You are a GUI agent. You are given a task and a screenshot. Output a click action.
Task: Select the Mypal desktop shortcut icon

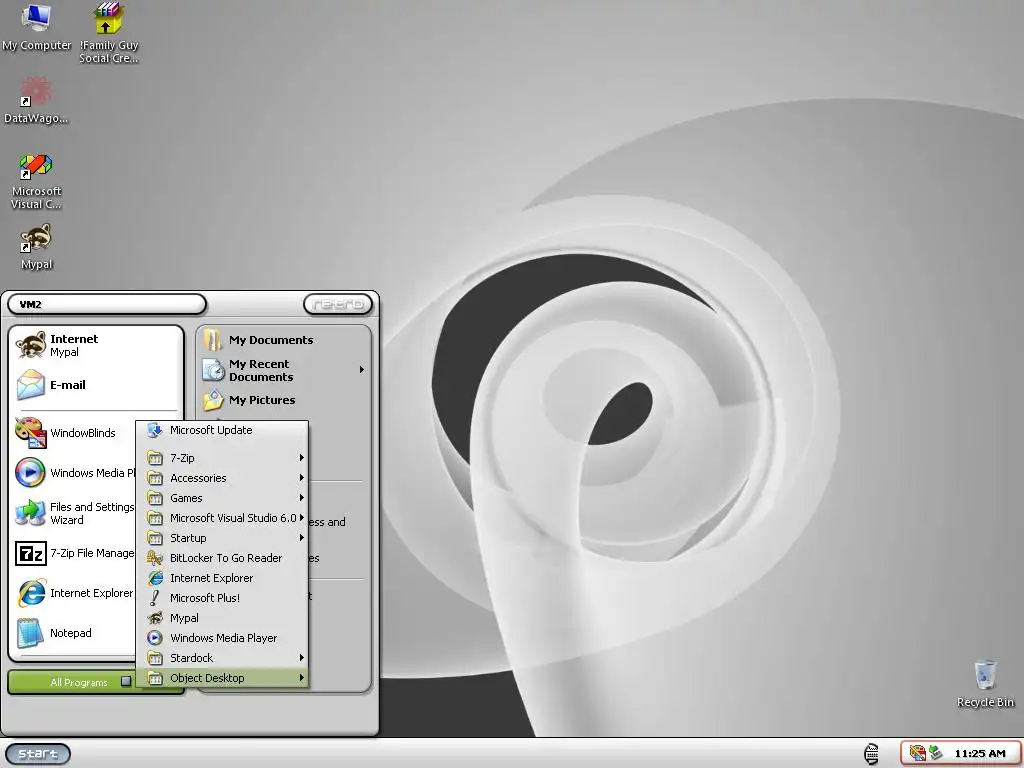[x=36, y=247]
